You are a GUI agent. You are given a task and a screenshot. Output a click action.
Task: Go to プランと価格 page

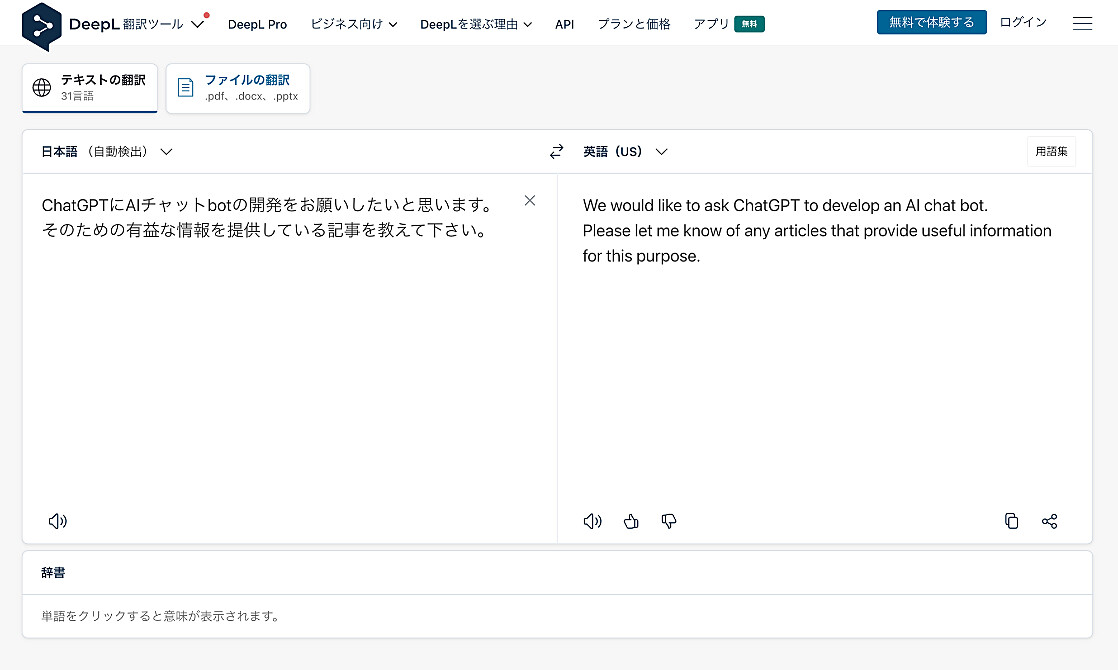coord(634,24)
